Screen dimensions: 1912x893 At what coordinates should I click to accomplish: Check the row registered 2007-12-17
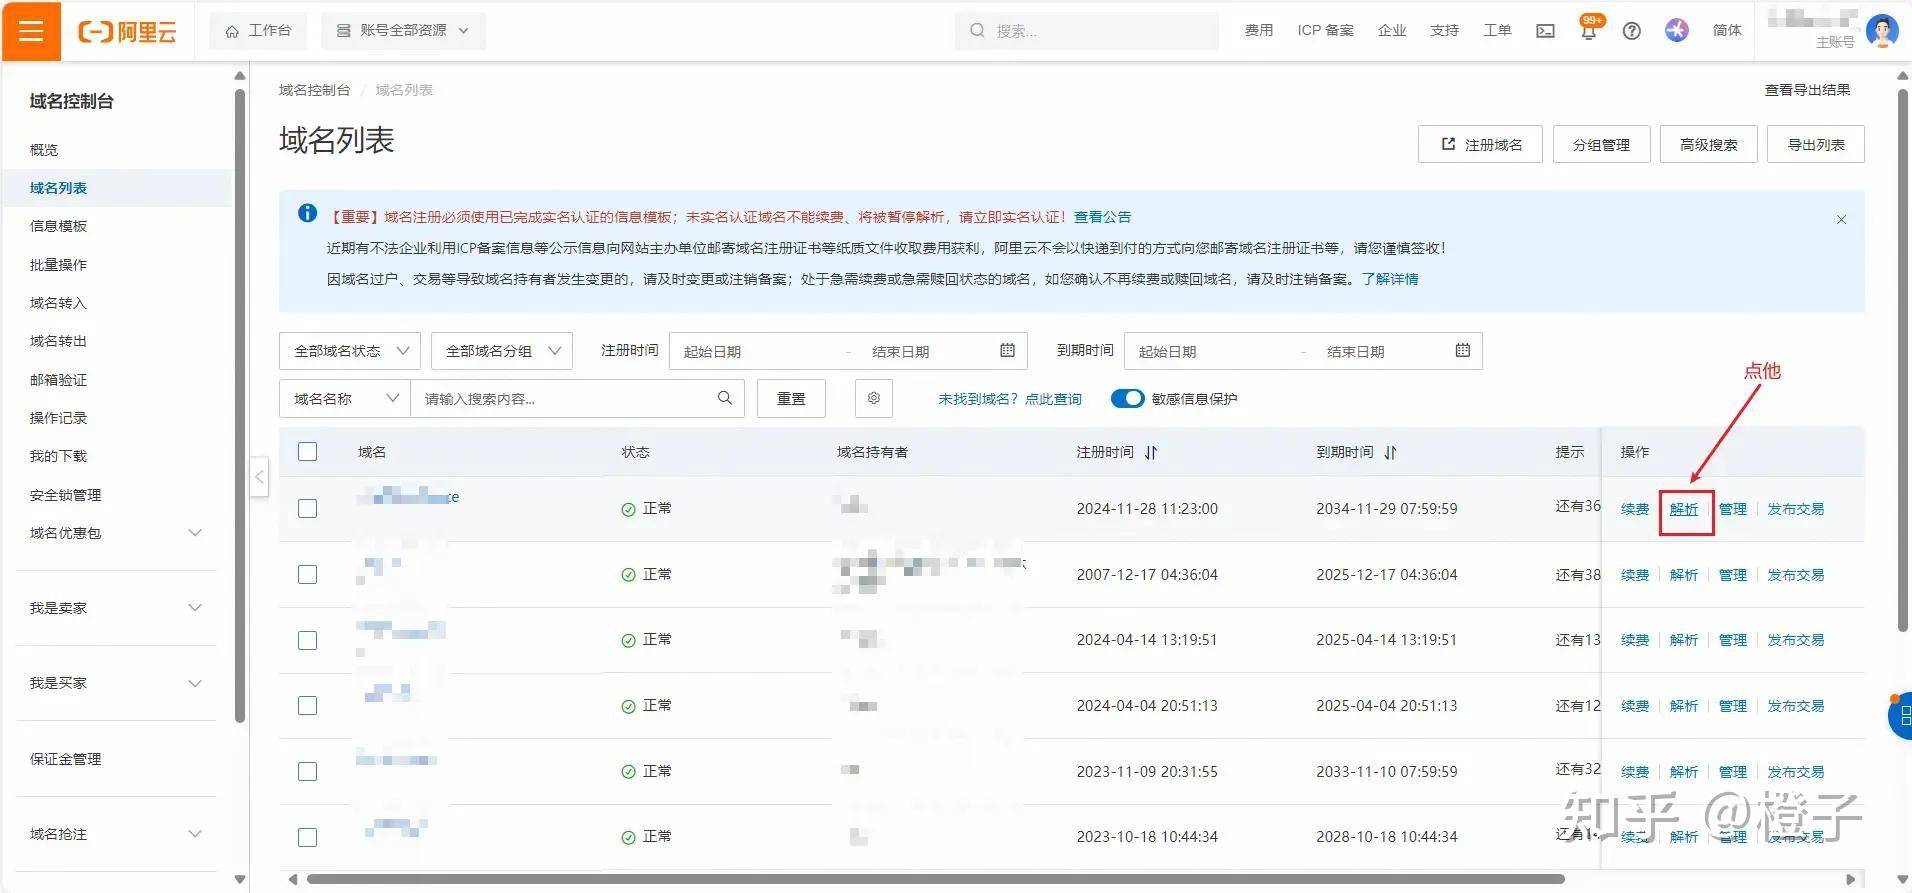coord(308,574)
